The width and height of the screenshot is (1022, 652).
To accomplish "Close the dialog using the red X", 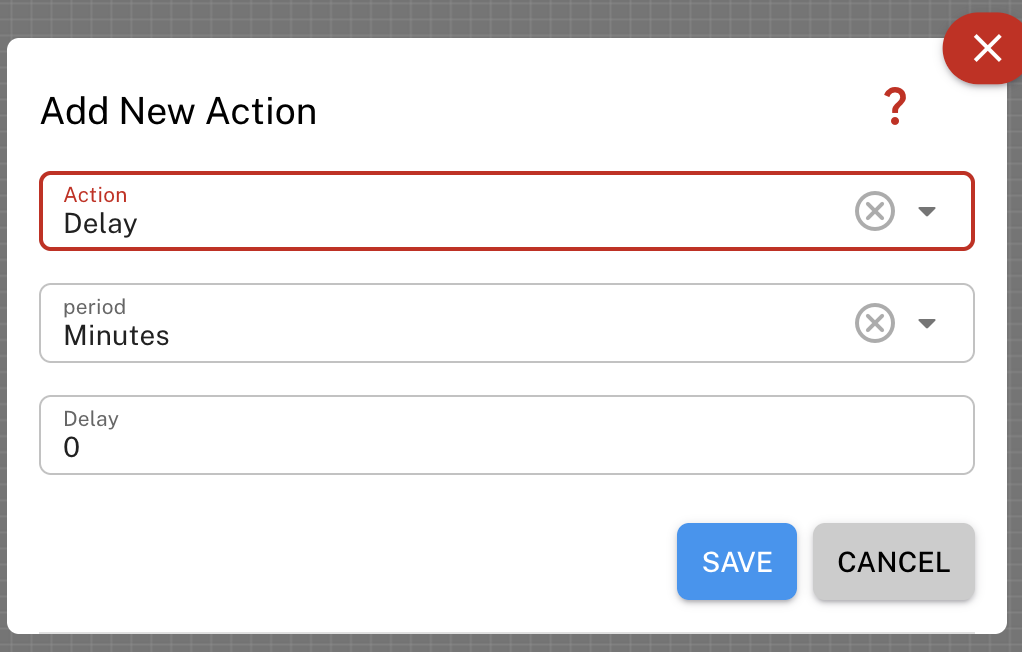I will 986,48.
